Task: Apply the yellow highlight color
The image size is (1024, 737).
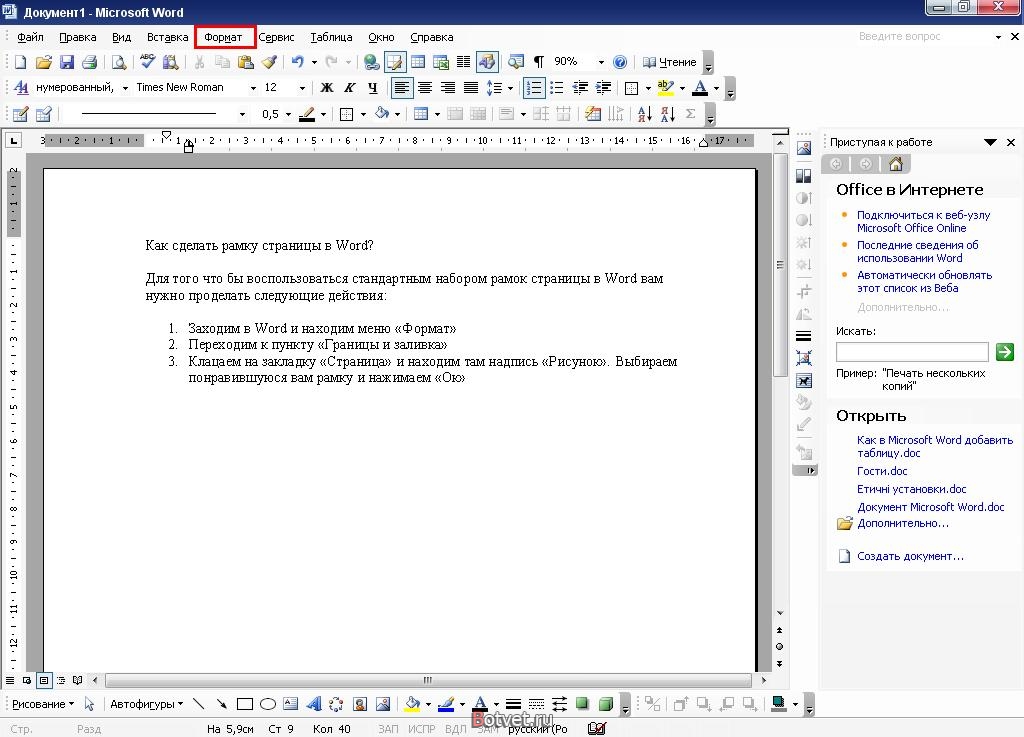Action: tap(665, 87)
